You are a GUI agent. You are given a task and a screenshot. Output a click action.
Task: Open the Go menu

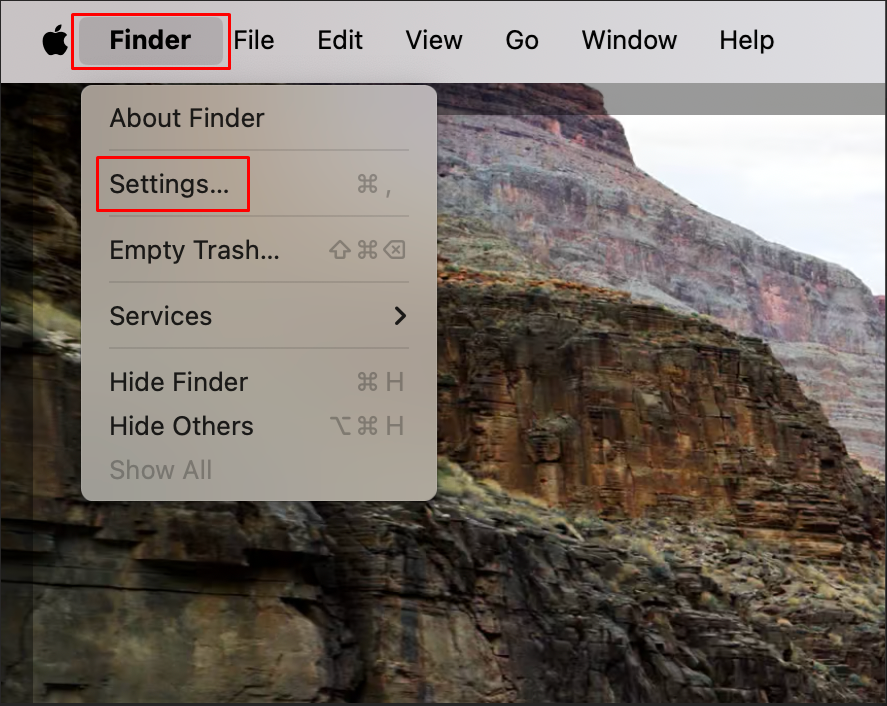[522, 40]
